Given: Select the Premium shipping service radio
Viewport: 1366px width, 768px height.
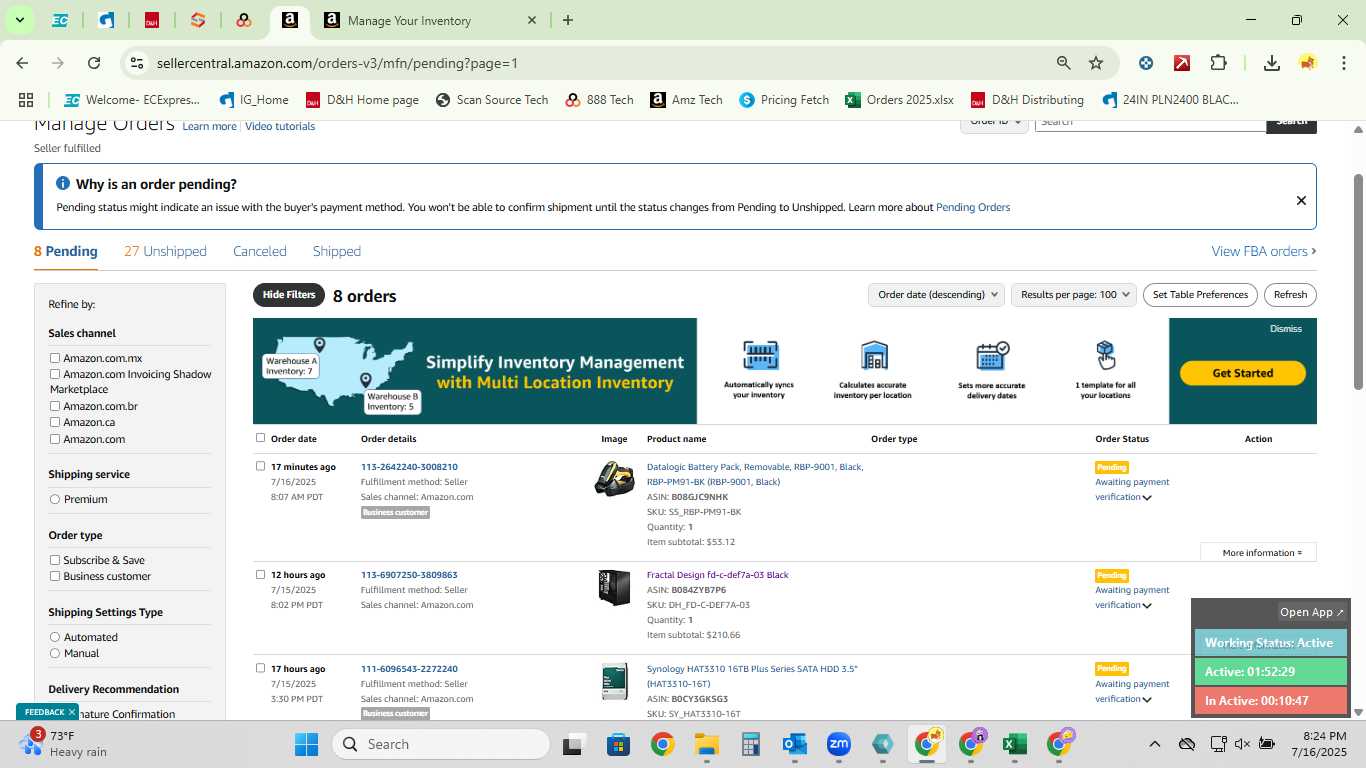Looking at the screenshot, I should pyautogui.click(x=55, y=499).
